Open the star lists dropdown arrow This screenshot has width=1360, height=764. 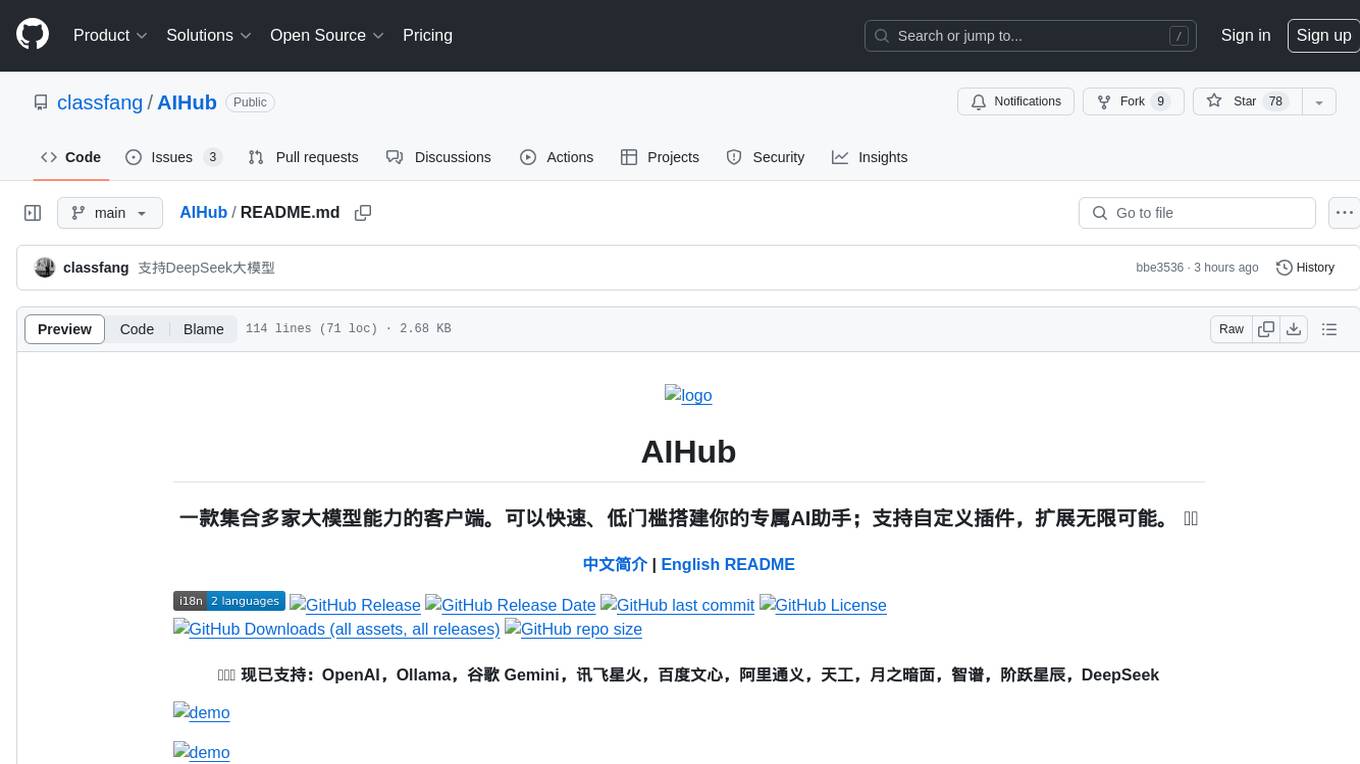(x=1319, y=102)
